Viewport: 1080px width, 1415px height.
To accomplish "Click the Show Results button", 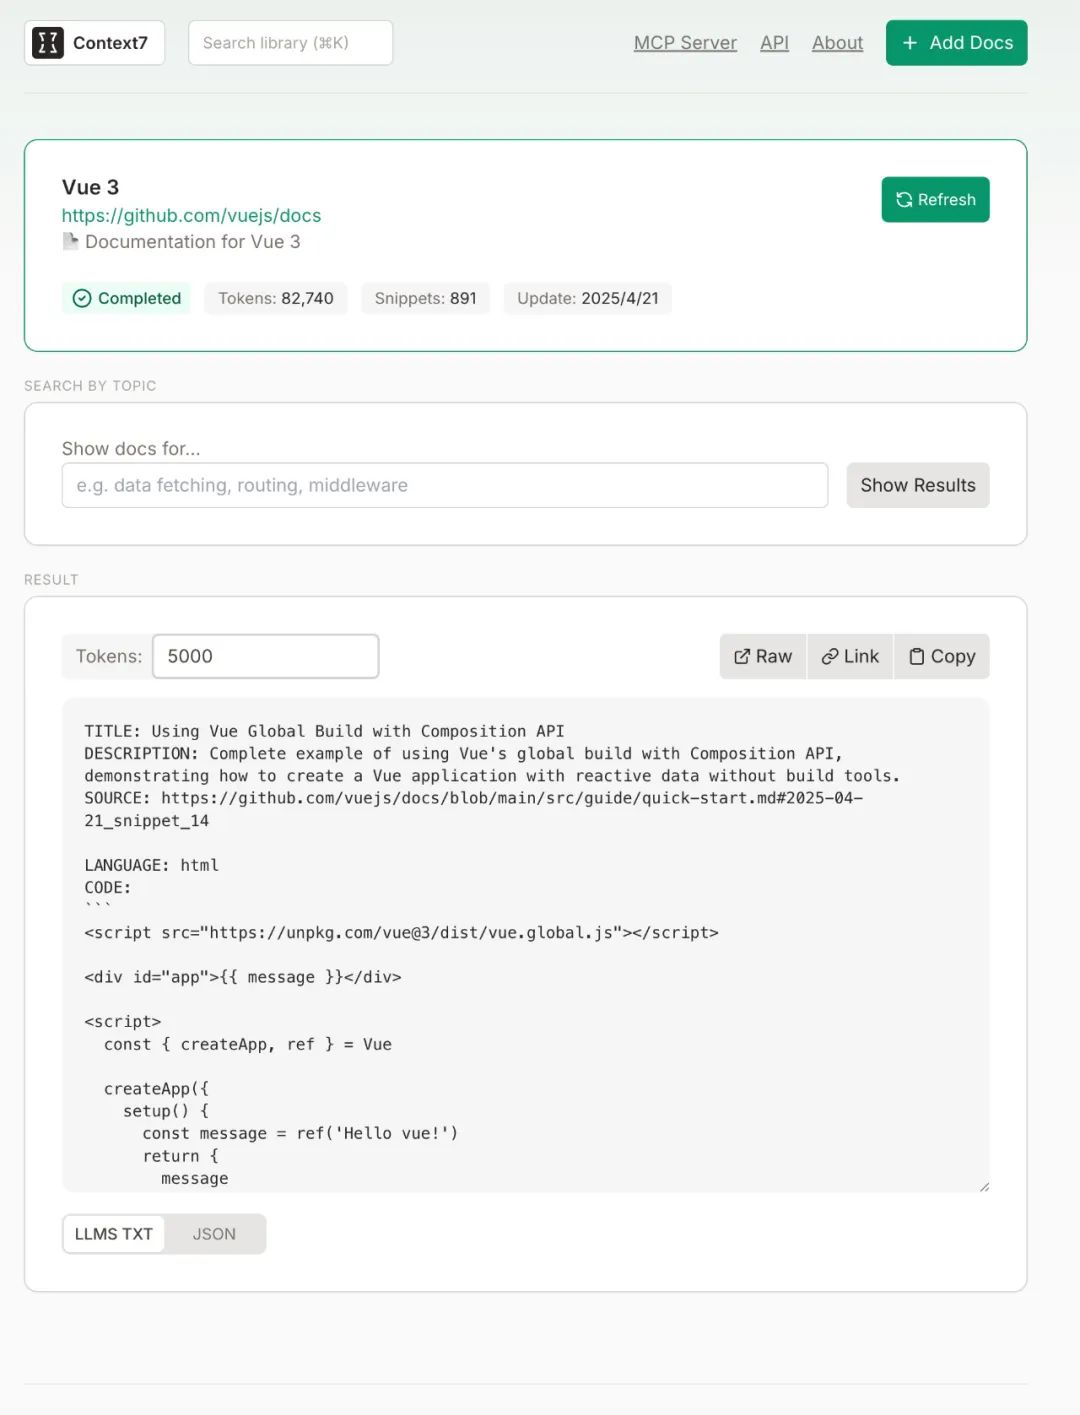I will (918, 485).
